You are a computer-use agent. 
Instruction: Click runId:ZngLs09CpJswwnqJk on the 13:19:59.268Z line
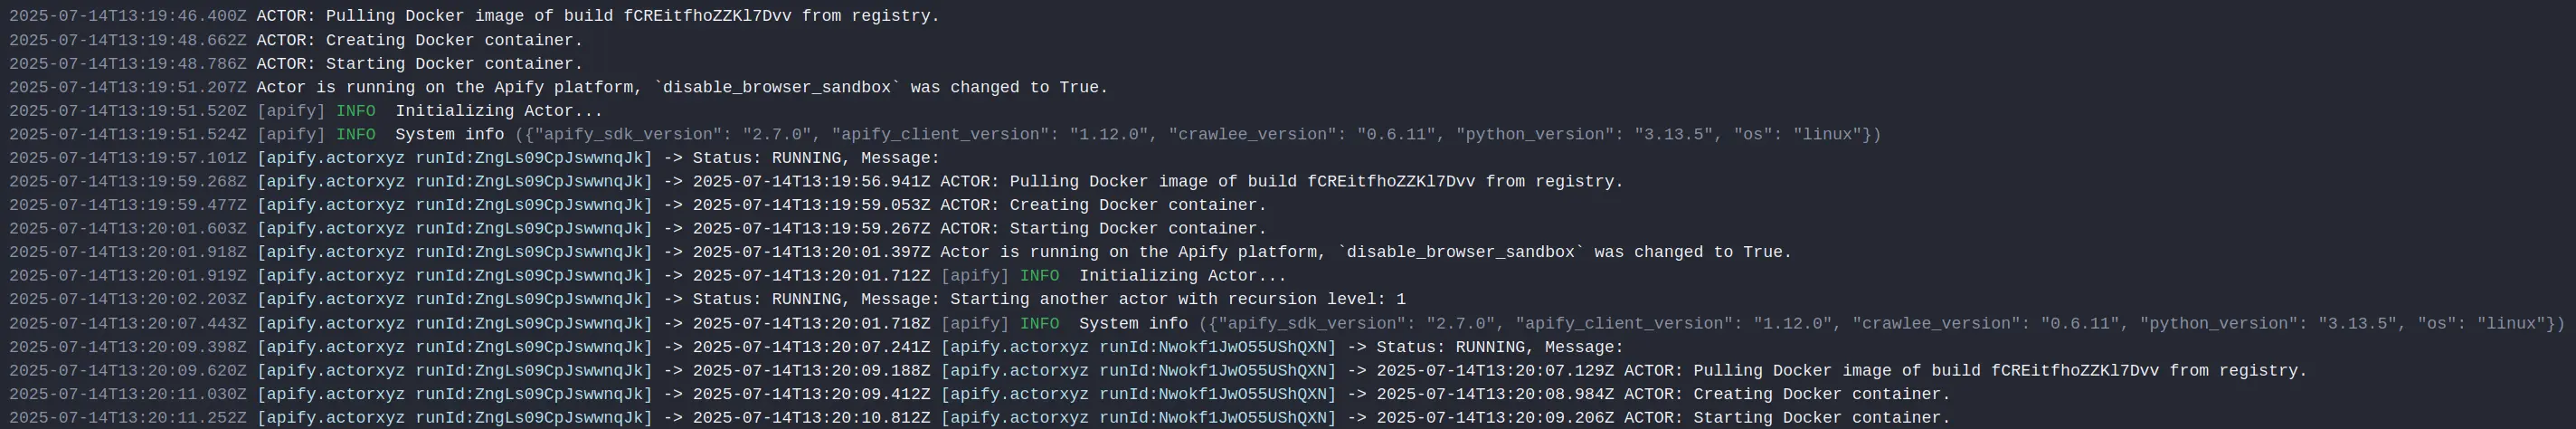(x=533, y=182)
